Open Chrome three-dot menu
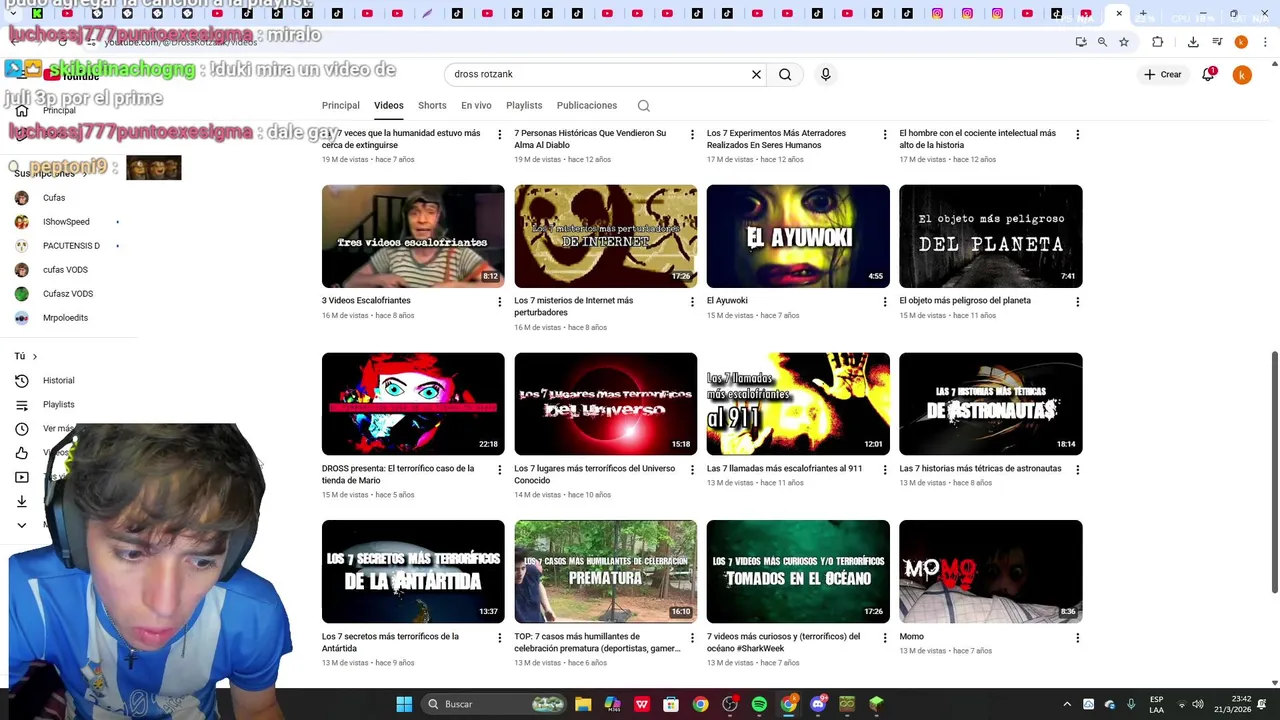Image resolution: width=1280 pixels, height=720 pixels. click(x=1265, y=42)
